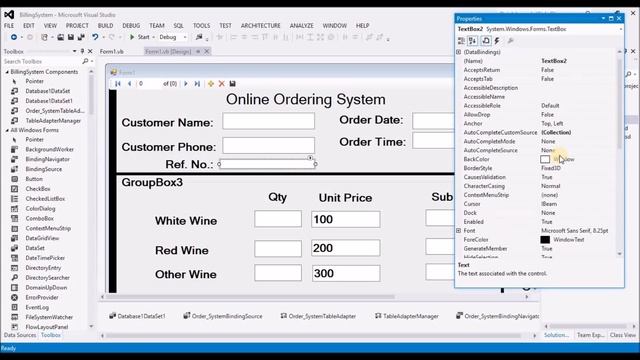Image resolution: width=640 pixels, height=360 pixels.
Task: Select the BorderStyle property row
Action: click(x=537, y=168)
